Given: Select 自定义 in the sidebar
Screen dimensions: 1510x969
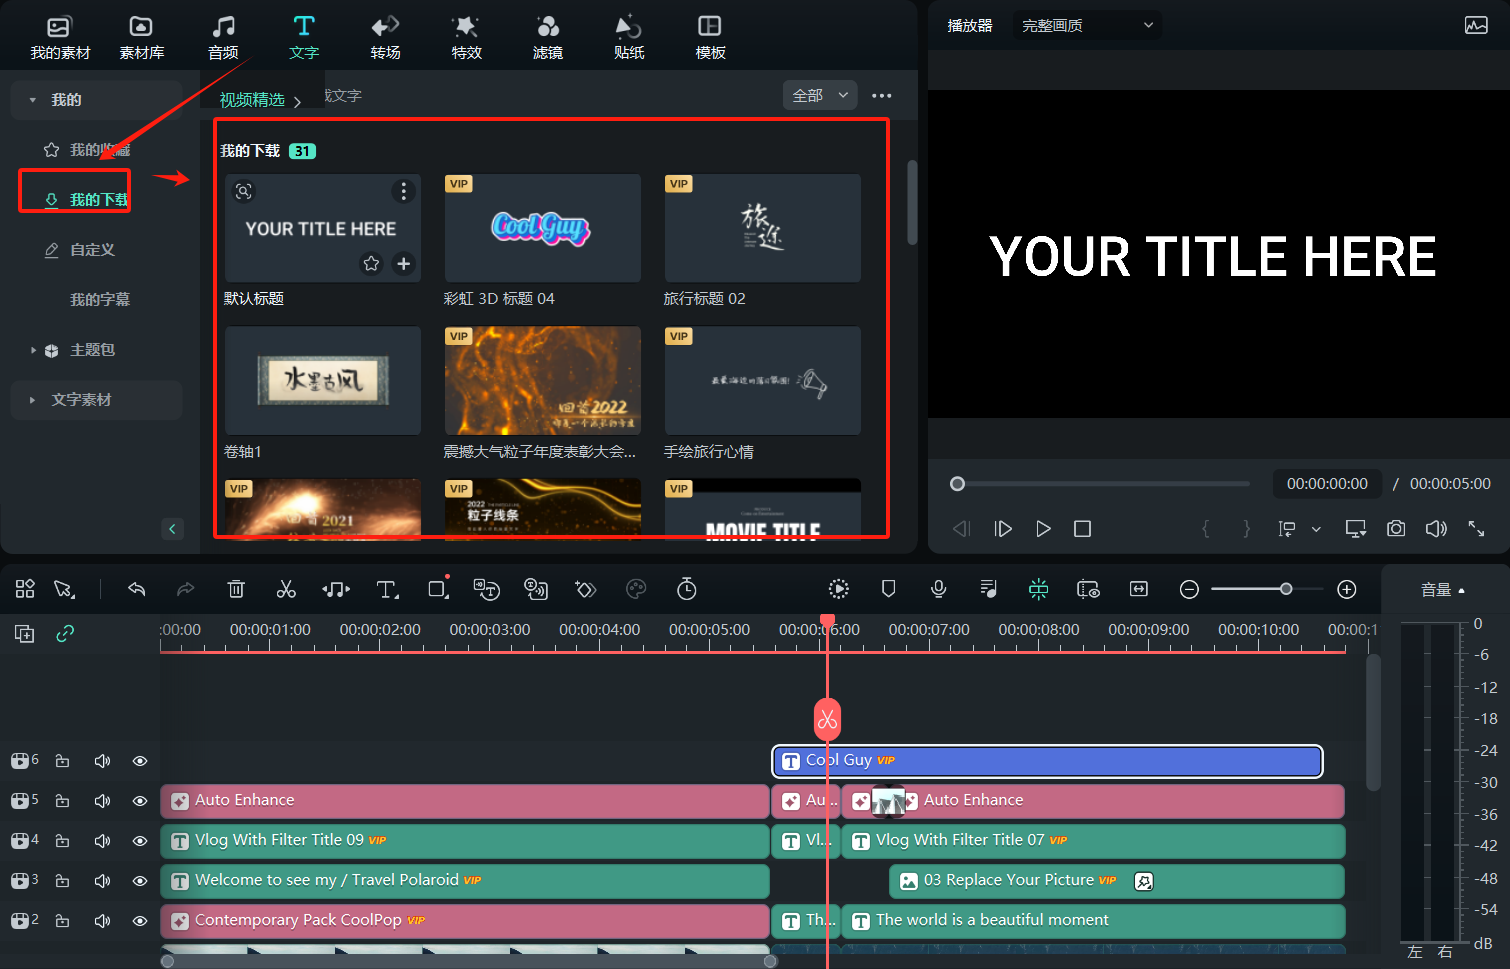Looking at the screenshot, I should [x=92, y=250].
